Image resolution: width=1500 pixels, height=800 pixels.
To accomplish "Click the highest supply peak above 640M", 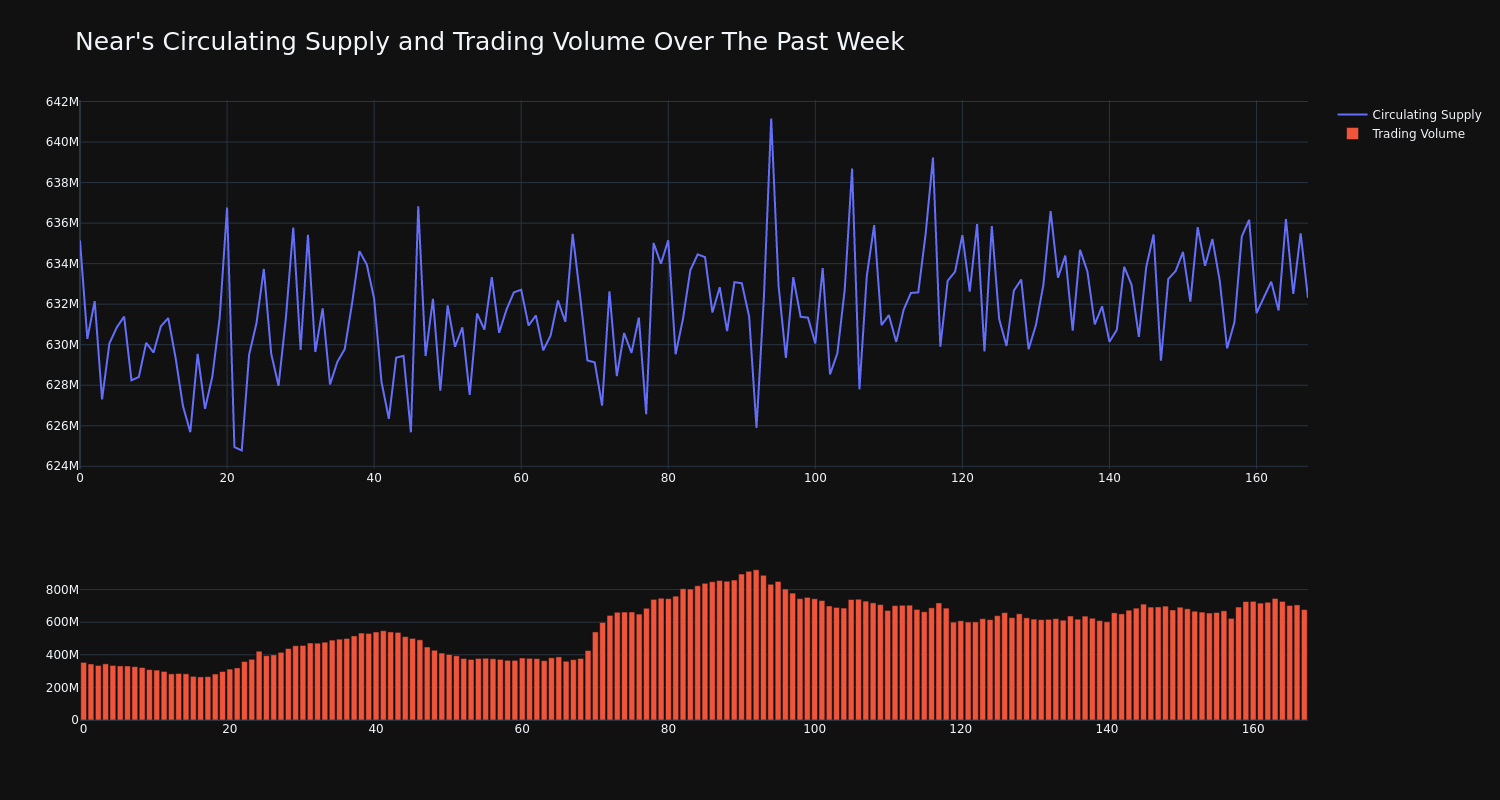I will pos(771,120).
